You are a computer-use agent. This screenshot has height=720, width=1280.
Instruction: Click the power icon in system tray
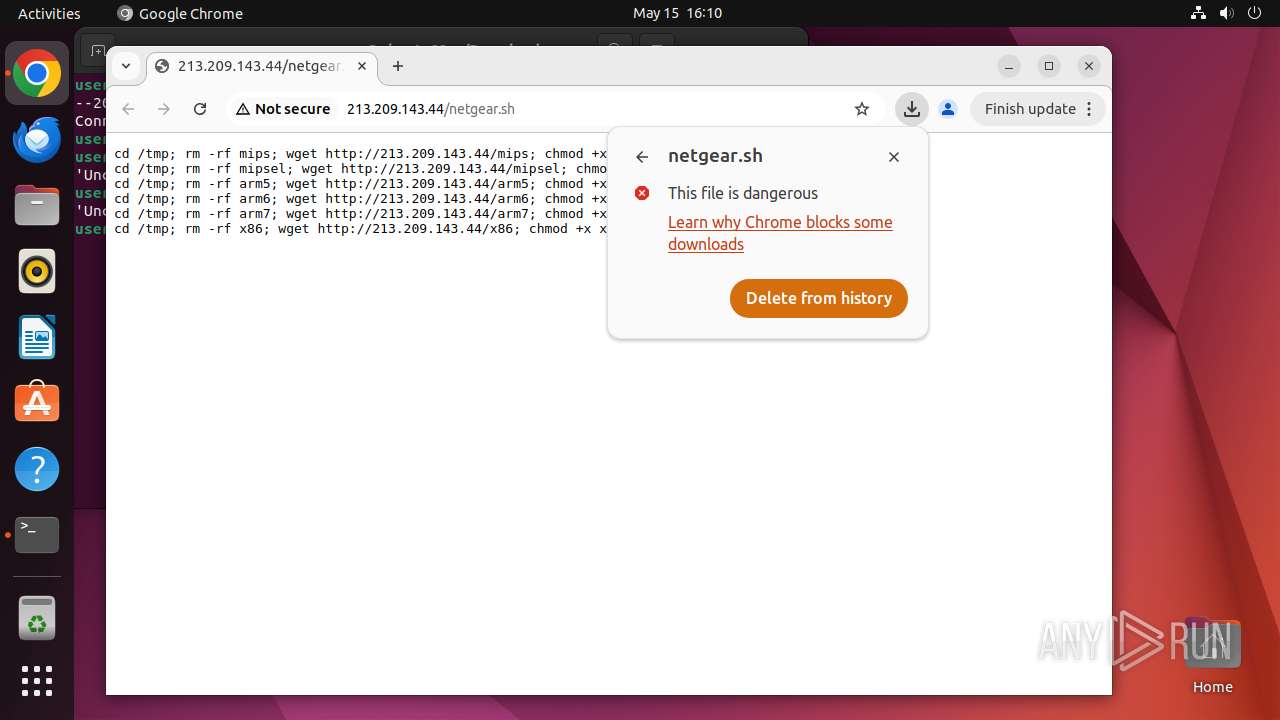point(1255,13)
